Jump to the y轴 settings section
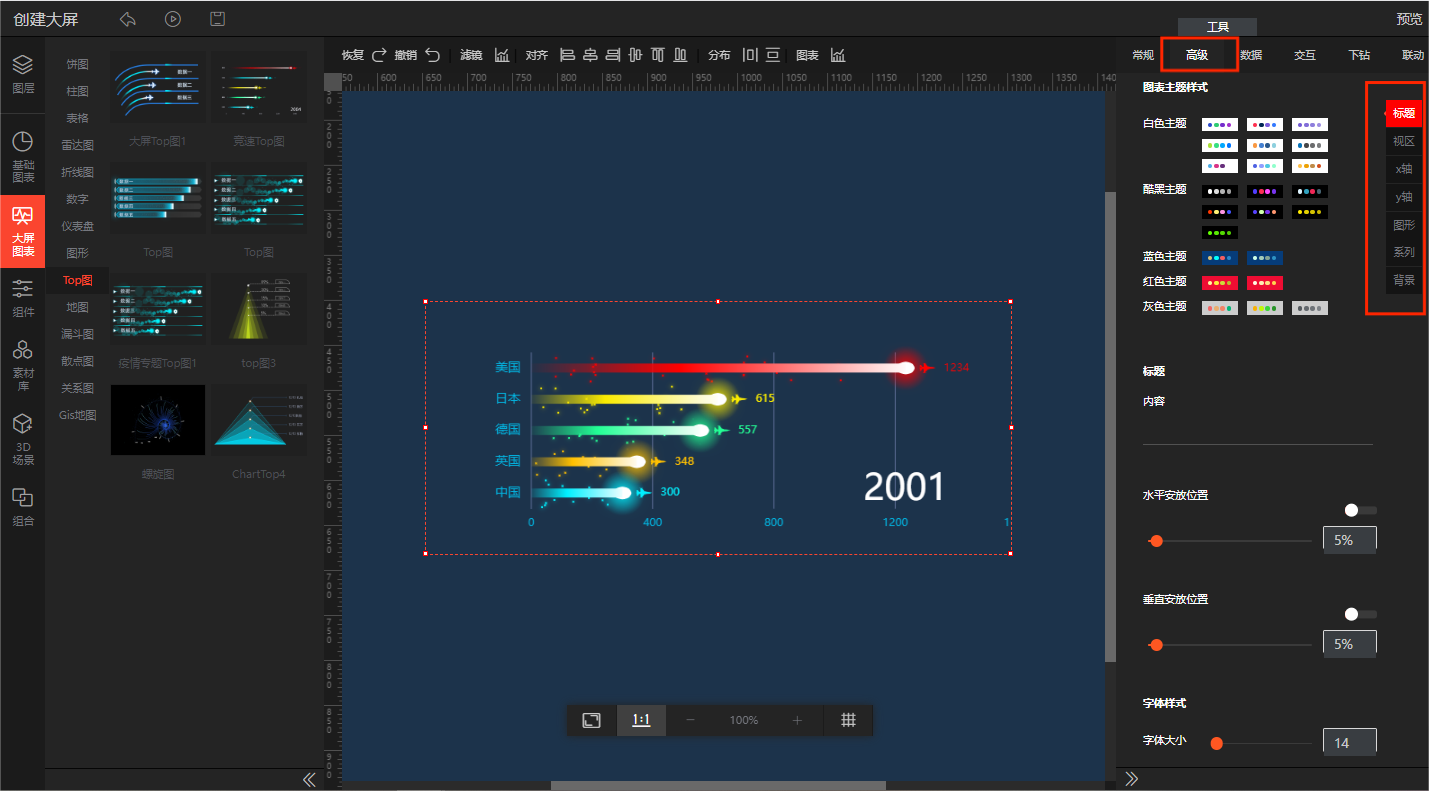1429x791 pixels. pyautogui.click(x=1404, y=197)
